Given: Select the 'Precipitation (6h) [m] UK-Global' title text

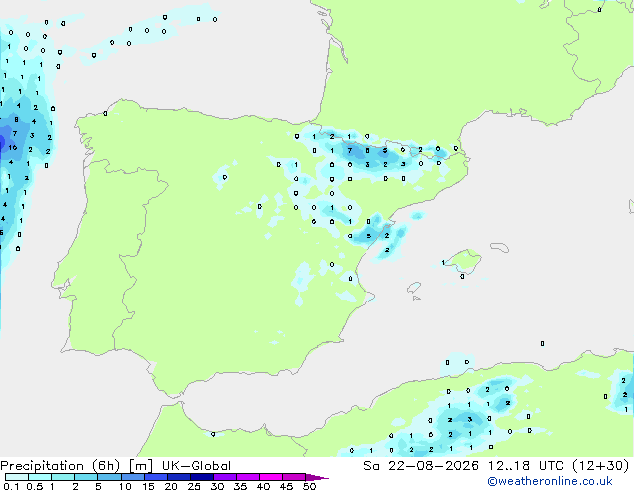Looking at the screenshot, I should point(116,466).
